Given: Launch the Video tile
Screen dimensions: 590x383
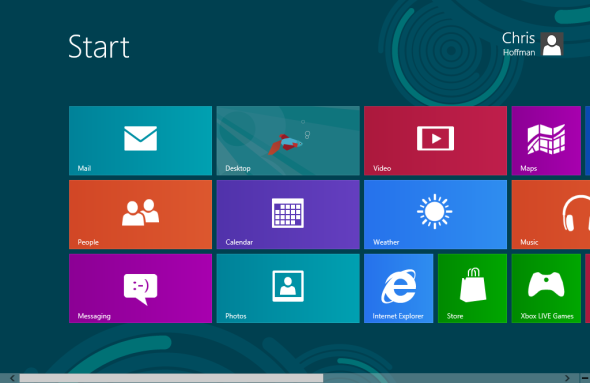Looking at the screenshot, I should (x=435, y=141).
